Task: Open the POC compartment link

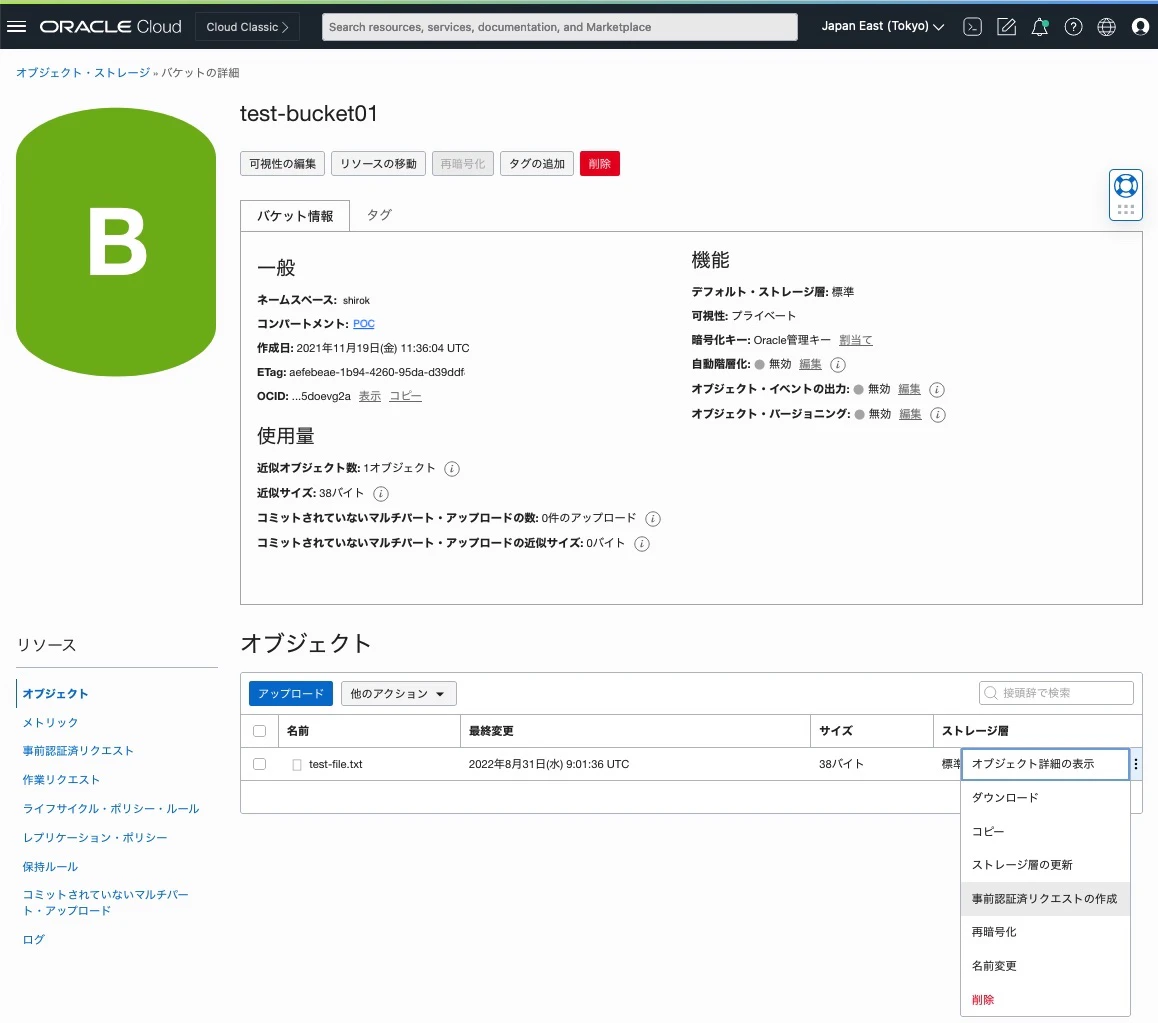Action: [x=363, y=324]
